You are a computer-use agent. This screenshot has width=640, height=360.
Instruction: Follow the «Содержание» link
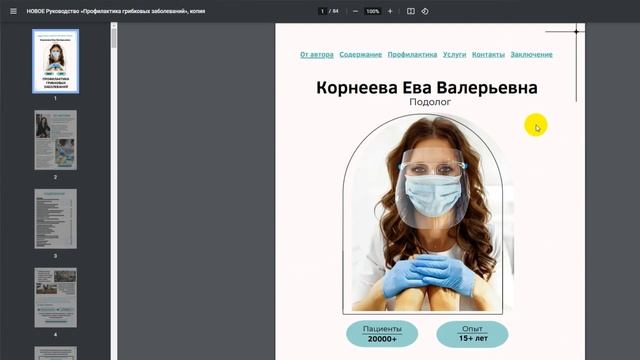pos(360,55)
